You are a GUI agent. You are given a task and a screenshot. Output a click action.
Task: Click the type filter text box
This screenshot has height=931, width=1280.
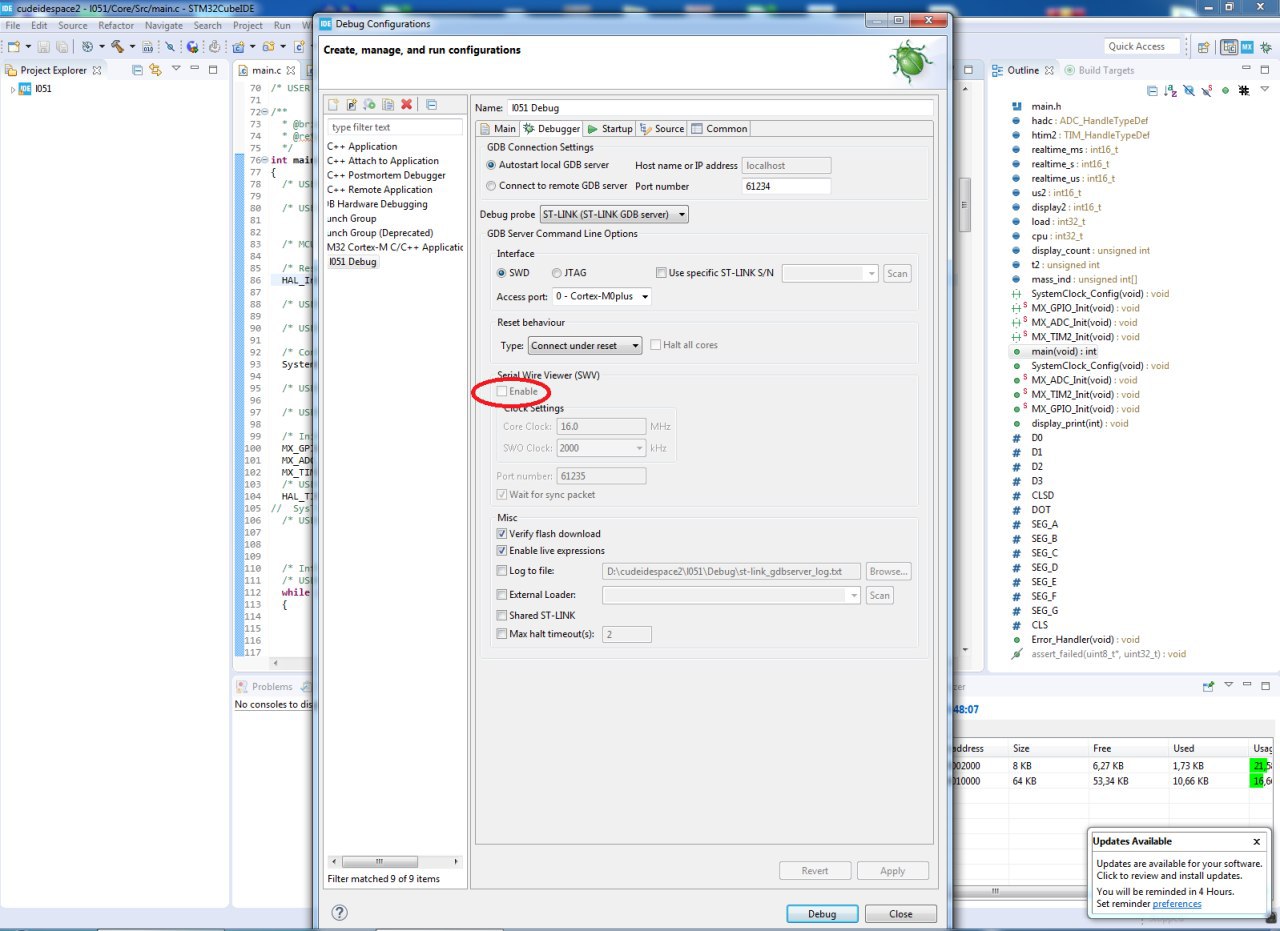coord(395,127)
